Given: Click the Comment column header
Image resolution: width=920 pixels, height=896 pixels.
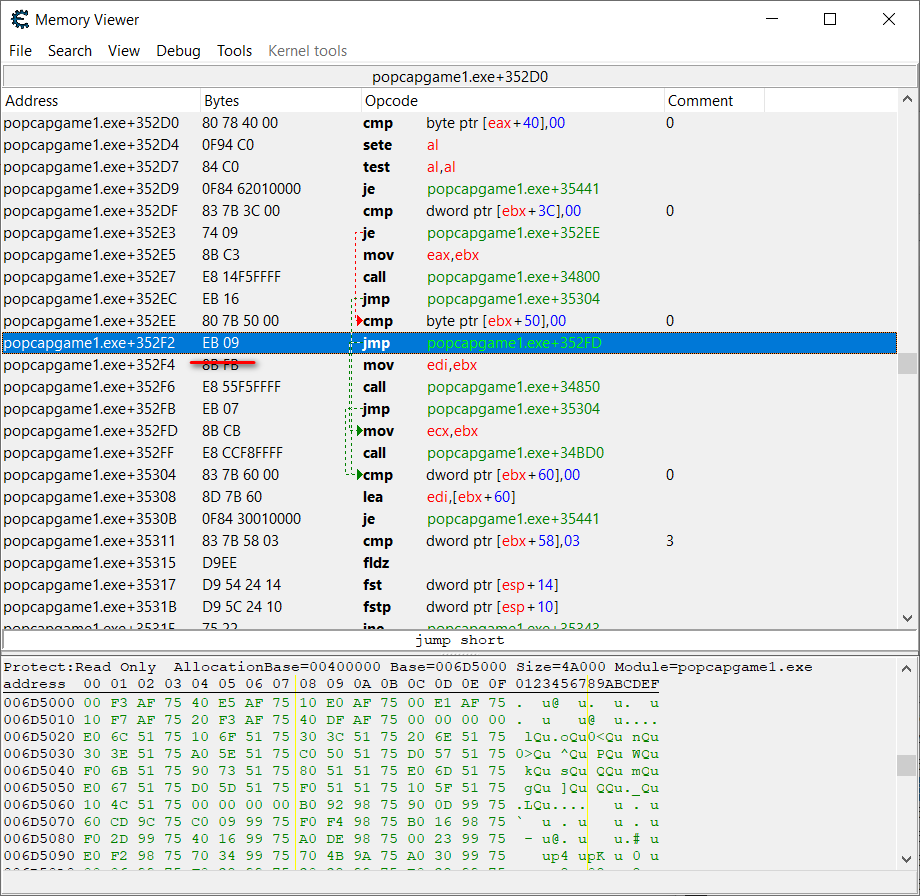Looking at the screenshot, I should click(715, 101).
